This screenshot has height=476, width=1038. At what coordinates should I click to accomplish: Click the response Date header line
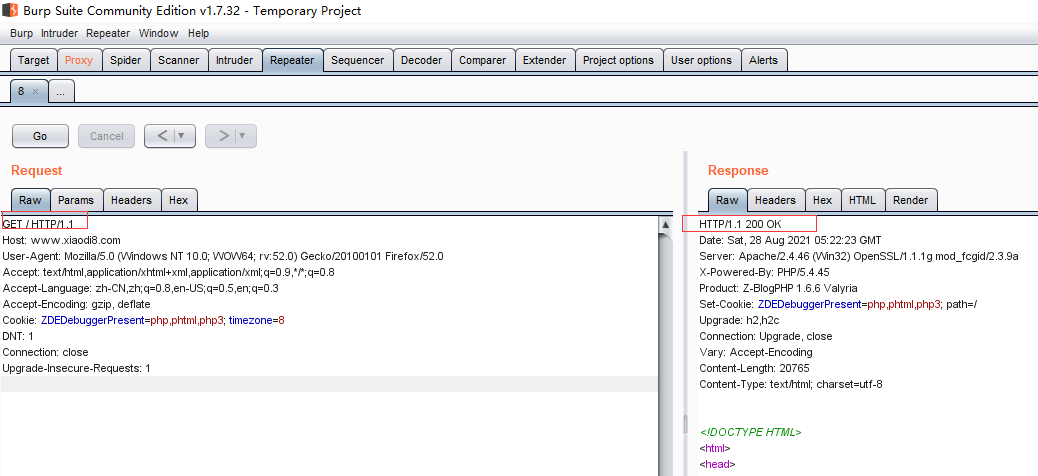(790, 240)
